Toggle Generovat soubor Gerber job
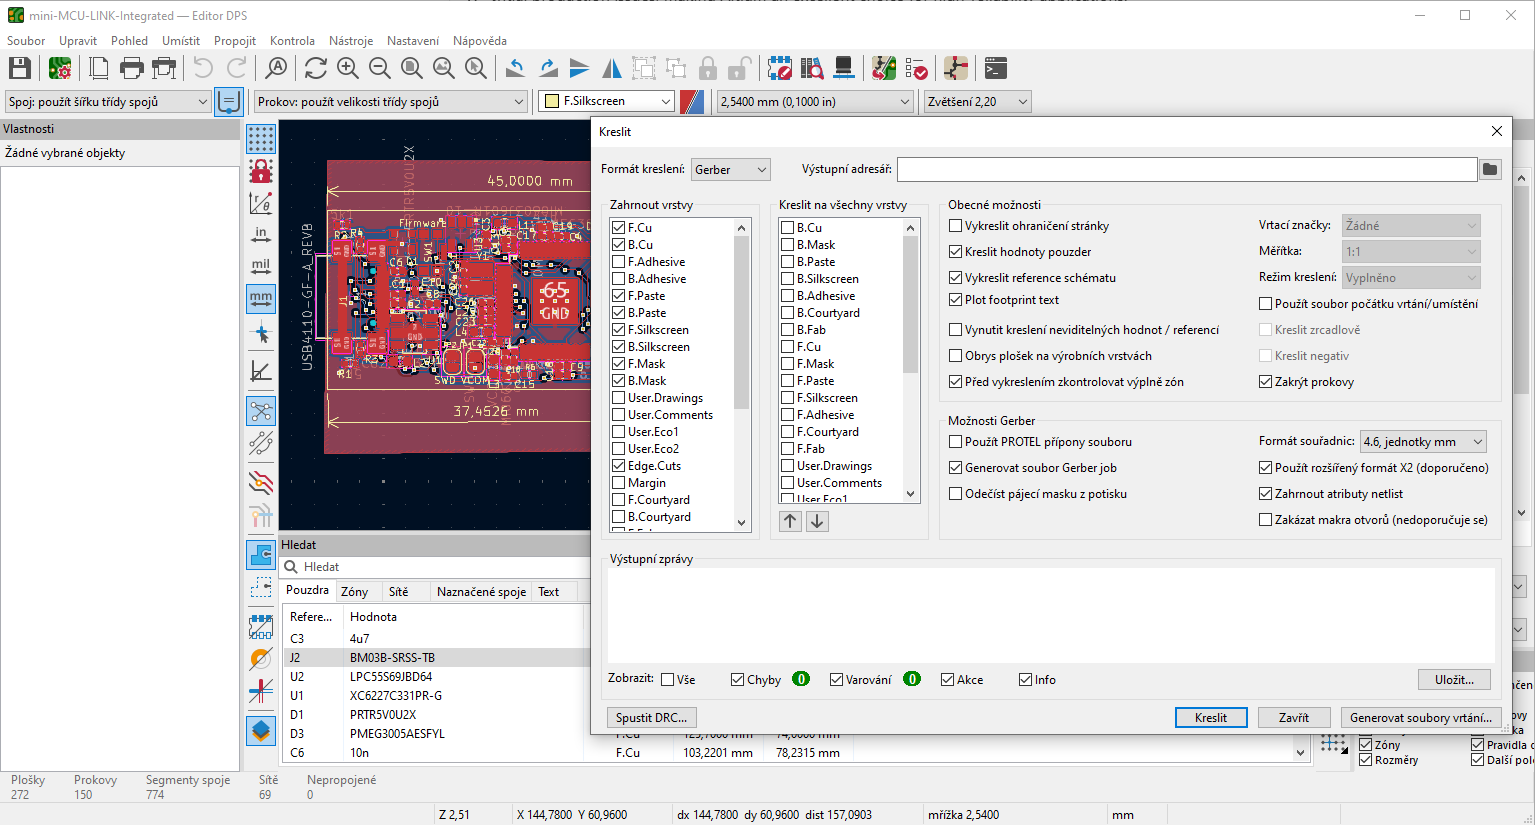This screenshot has width=1535, height=825. pos(956,468)
